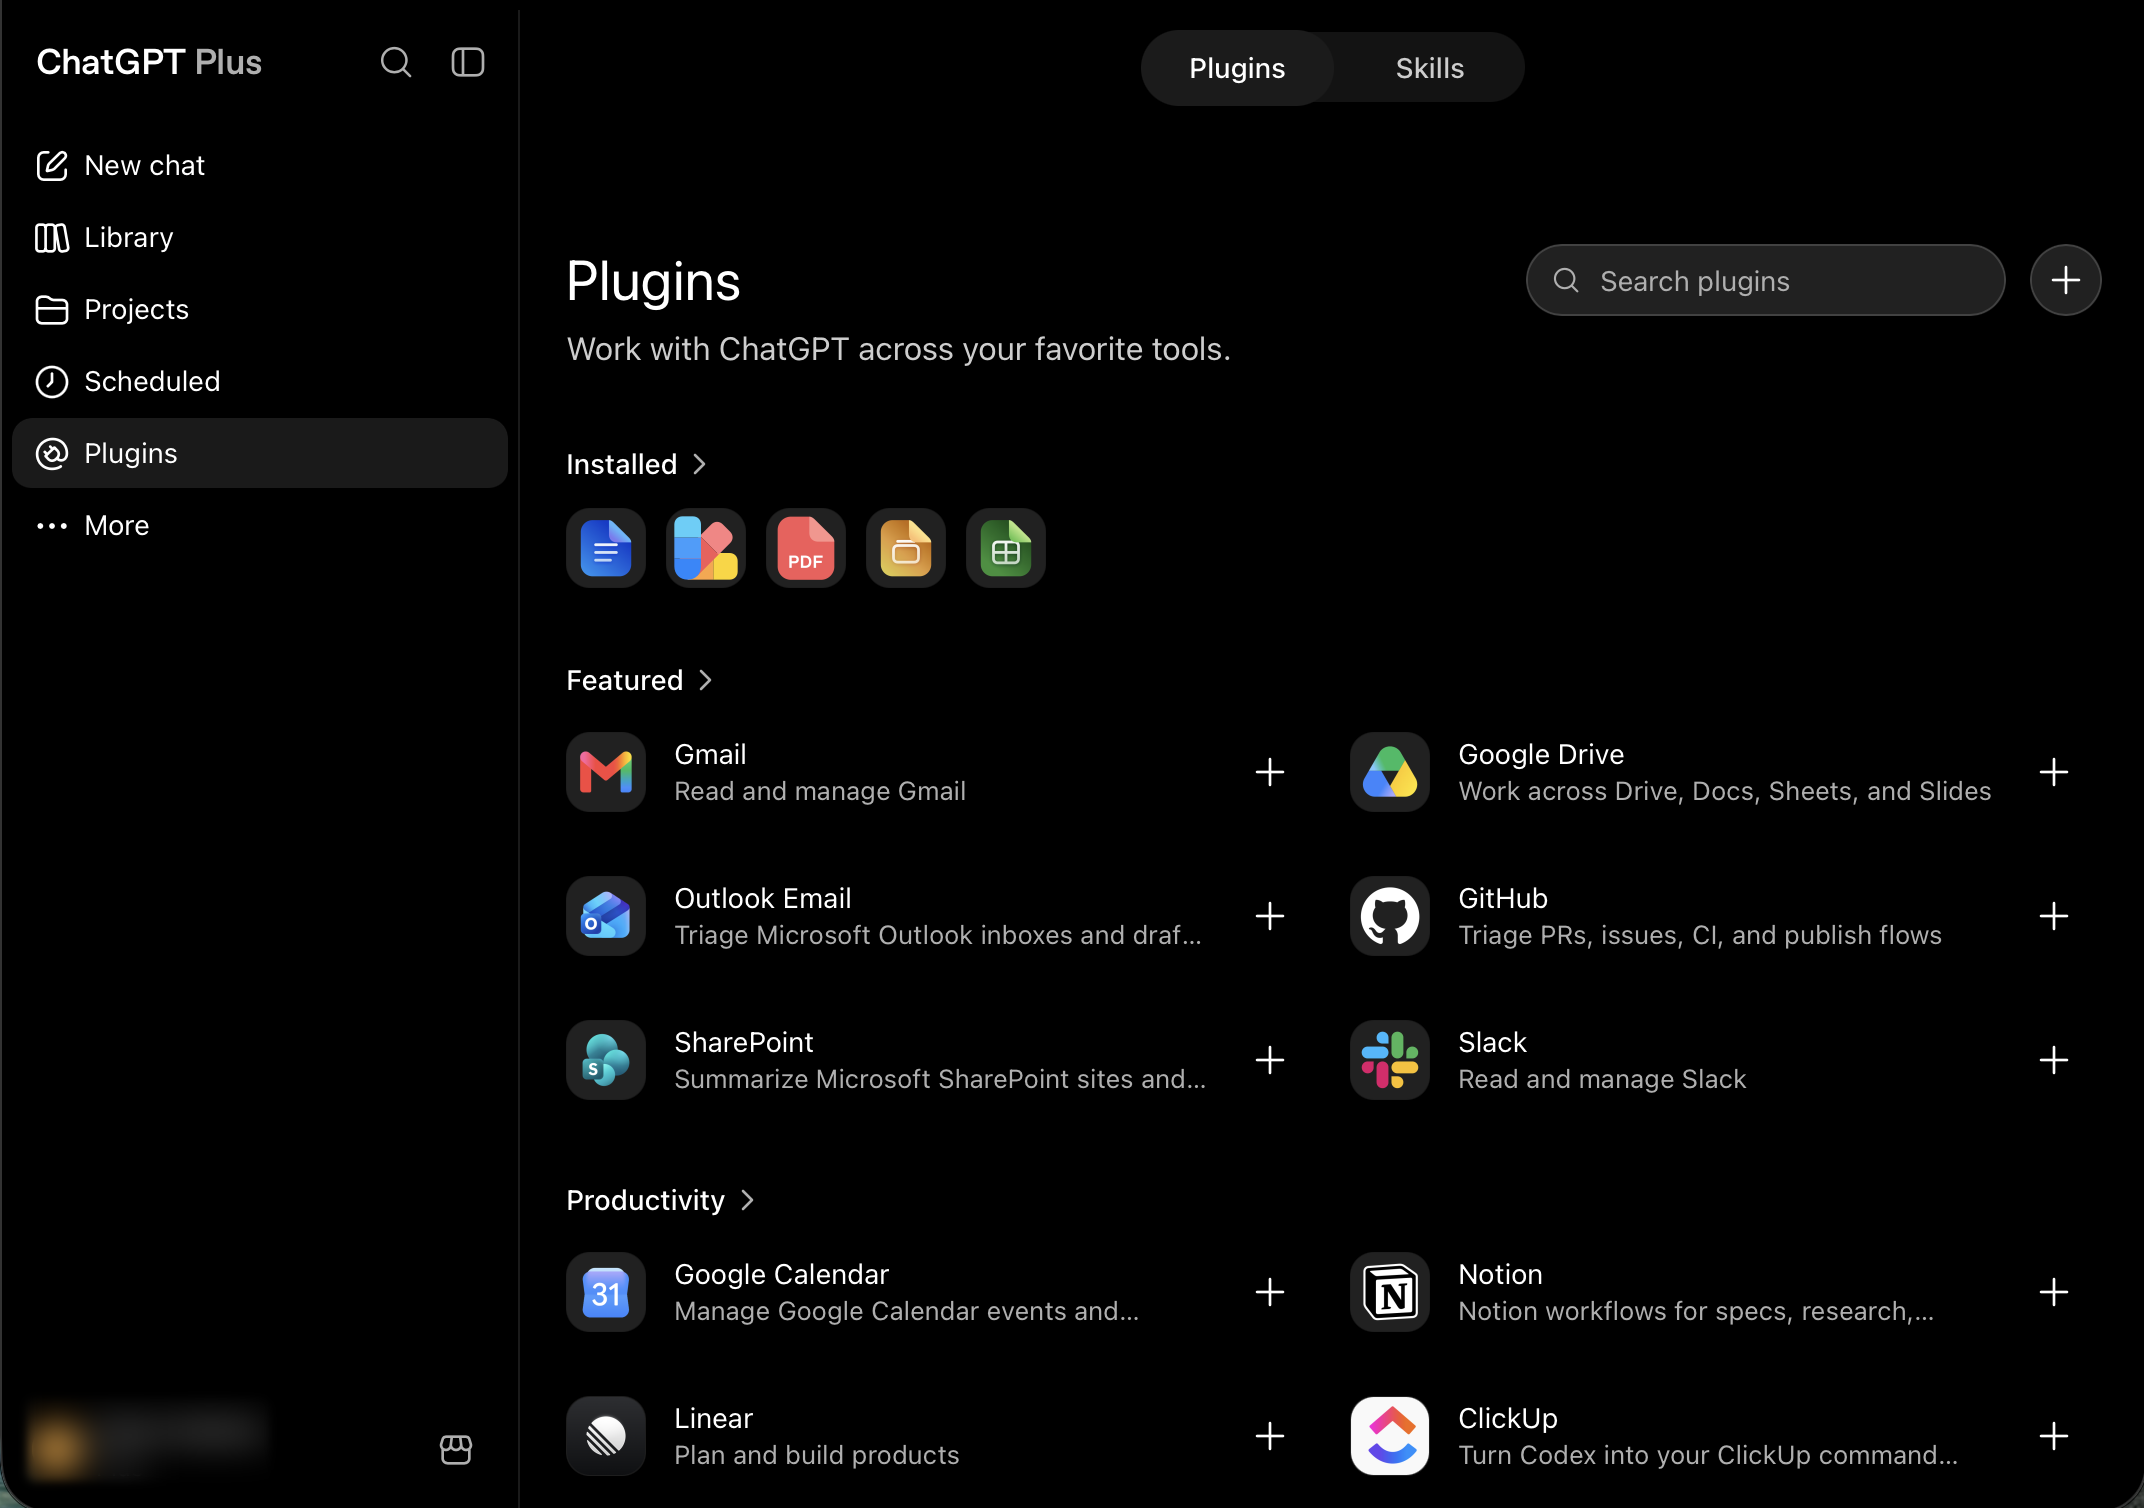Add the ClickUp plugin with its plus
The width and height of the screenshot is (2144, 1508).
pos(2054,1436)
